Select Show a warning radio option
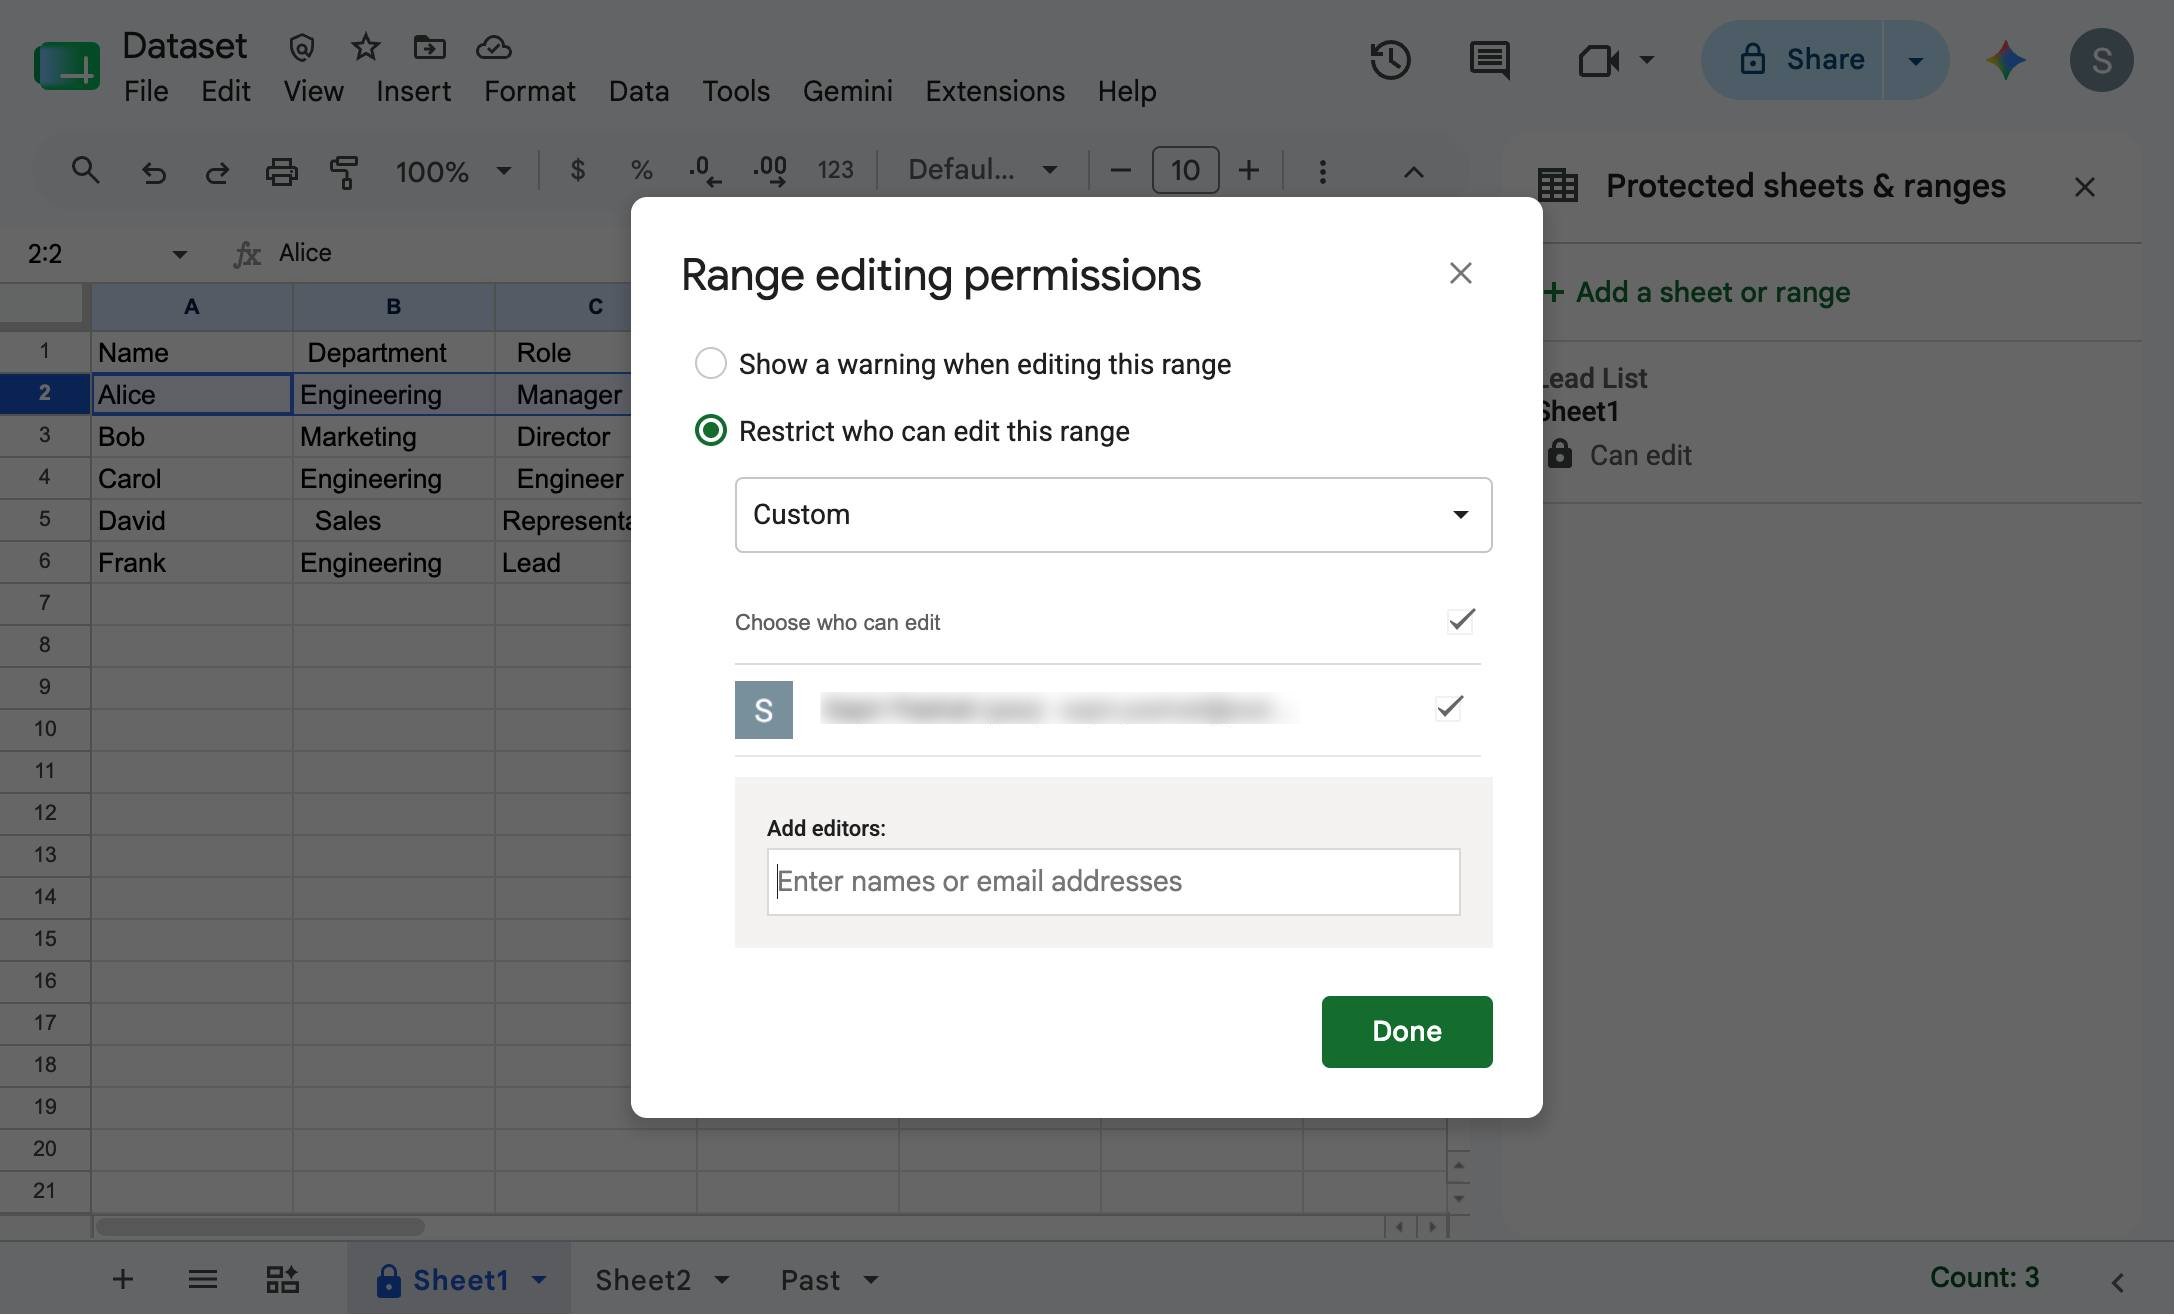 point(710,363)
